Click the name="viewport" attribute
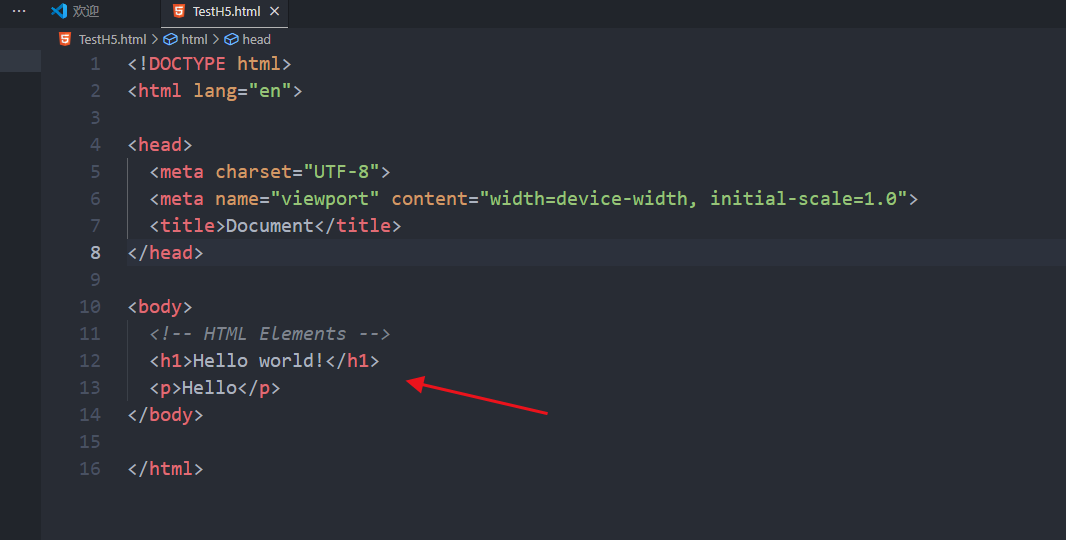1066x540 pixels. [x=297, y=199]
